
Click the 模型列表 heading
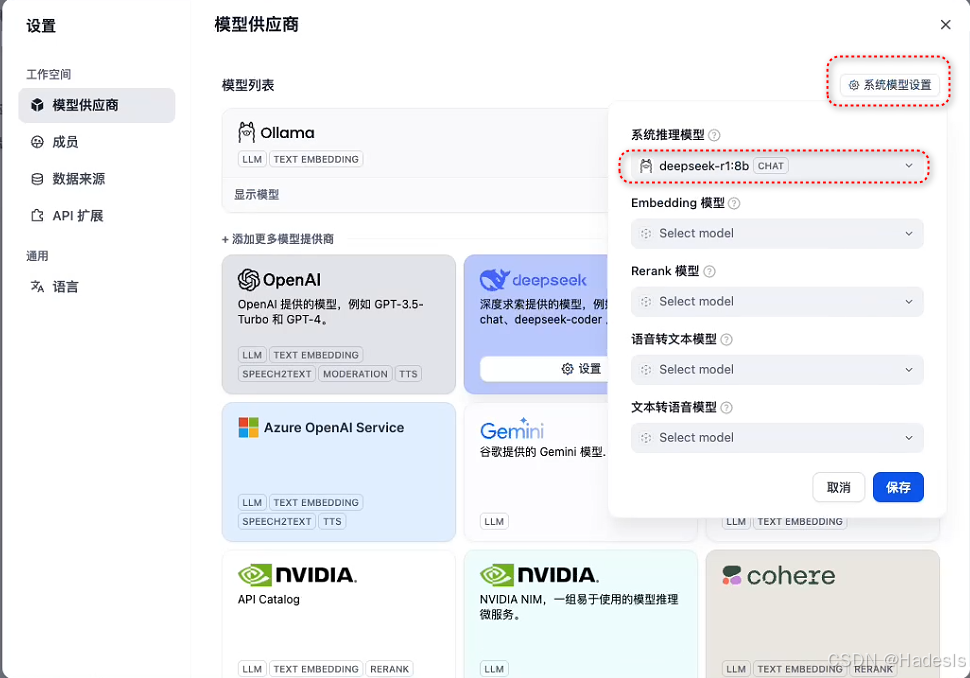pyautogui.click(x=248, y=85)
